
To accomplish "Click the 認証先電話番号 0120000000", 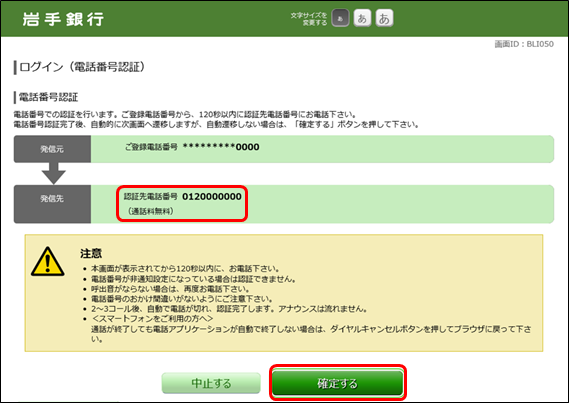I will [x=183, y=197].
